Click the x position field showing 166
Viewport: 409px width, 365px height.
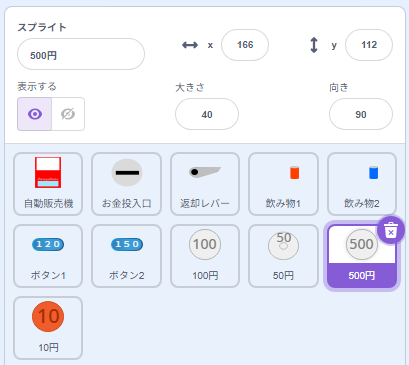(245, 45)
